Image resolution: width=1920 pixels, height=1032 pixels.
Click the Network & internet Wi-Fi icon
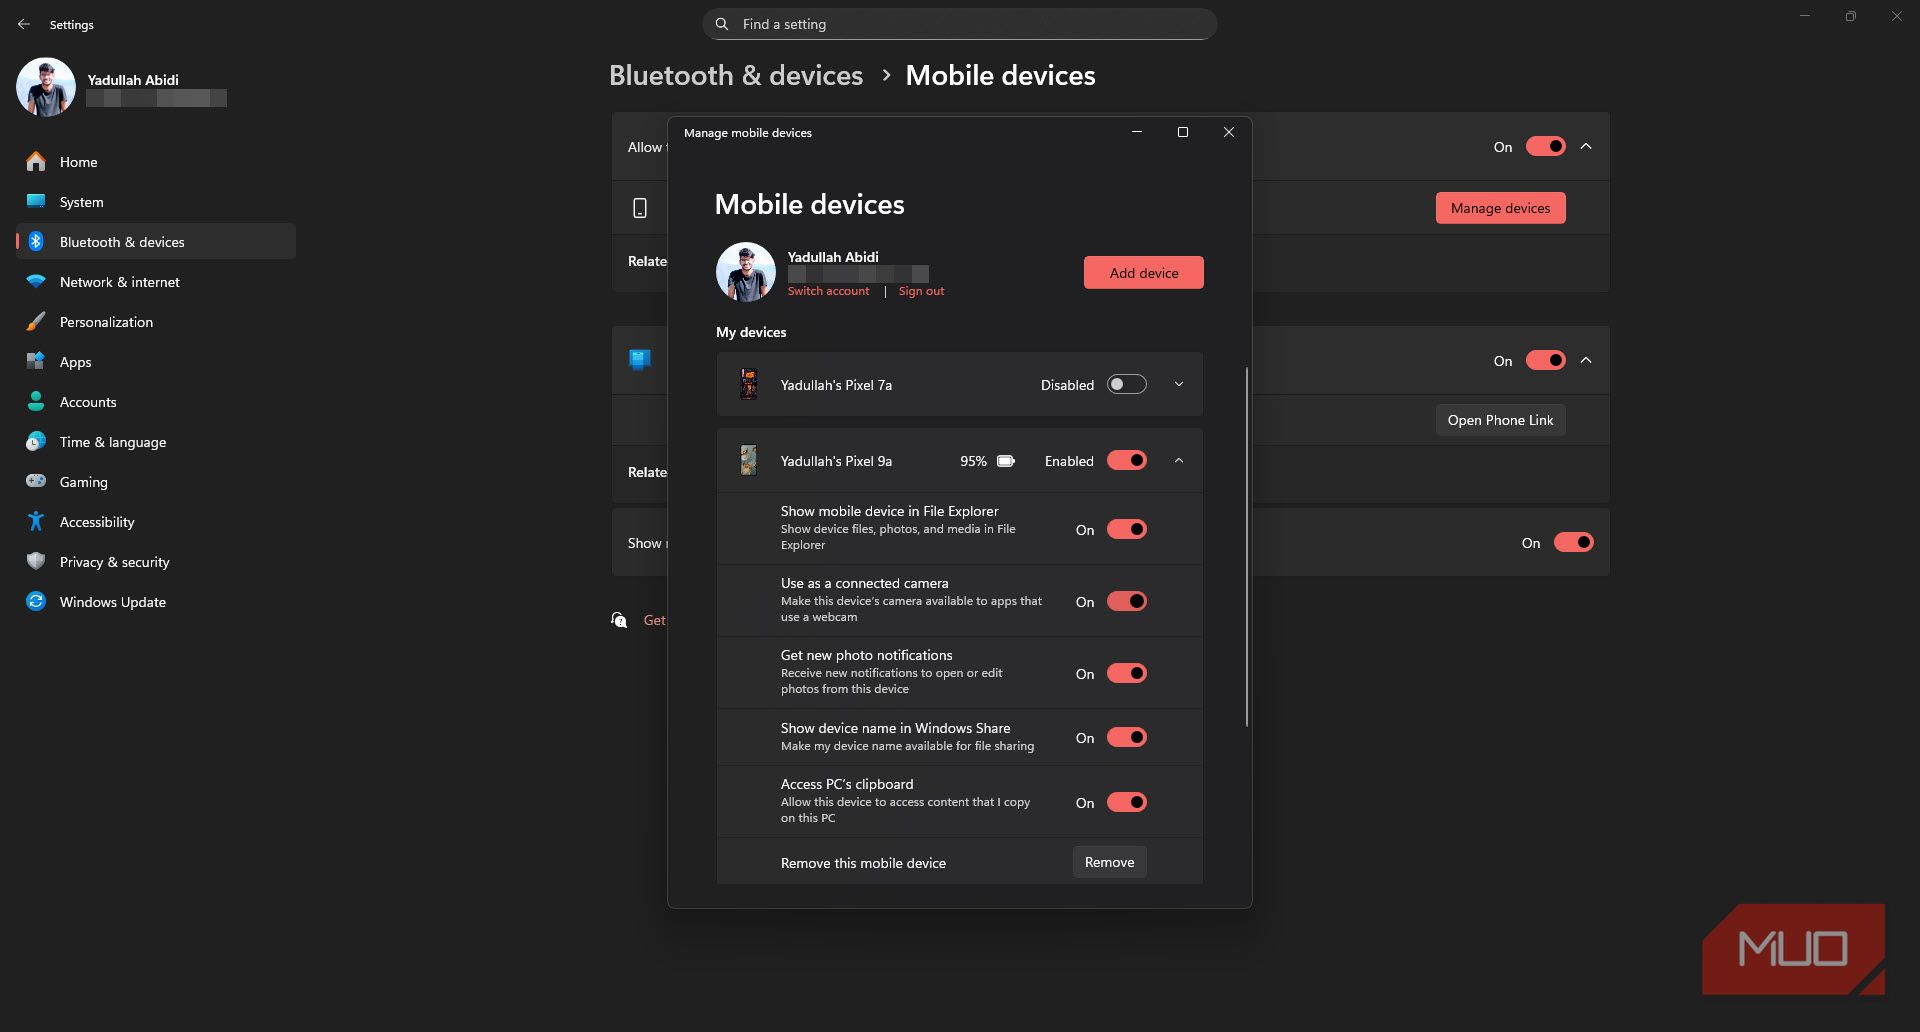pyautogui.click(x=36, y=281)
